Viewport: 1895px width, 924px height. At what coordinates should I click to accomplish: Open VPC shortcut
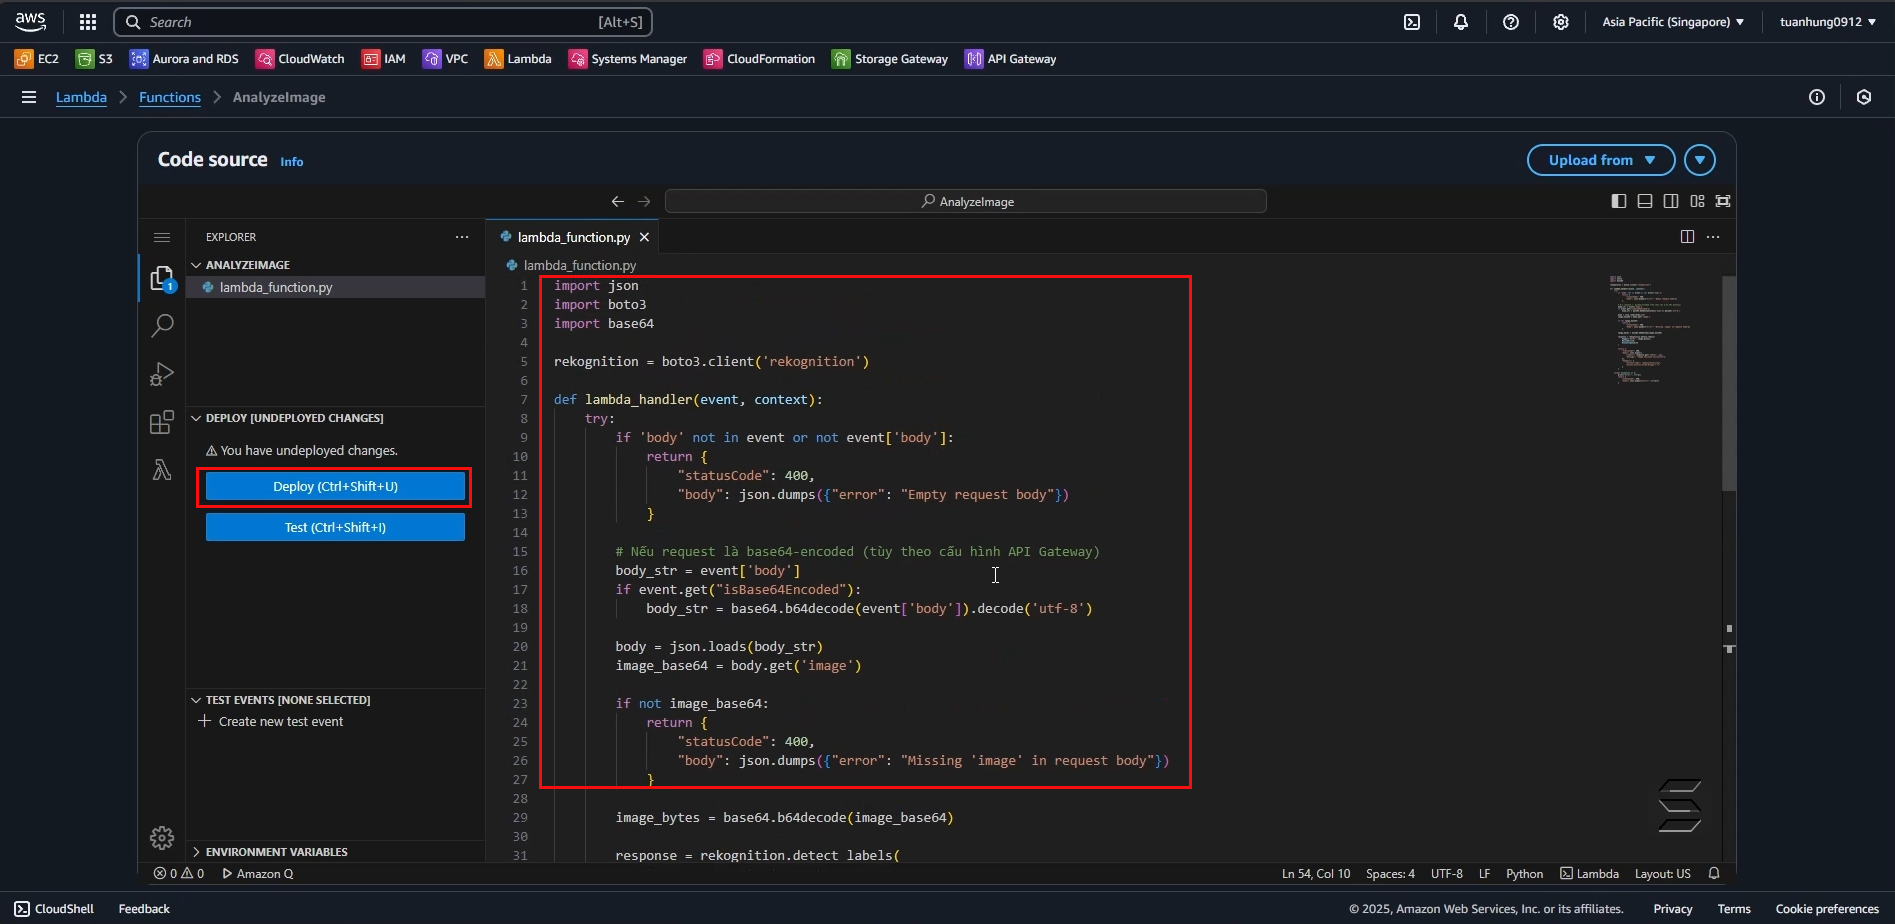coord(446,59)
